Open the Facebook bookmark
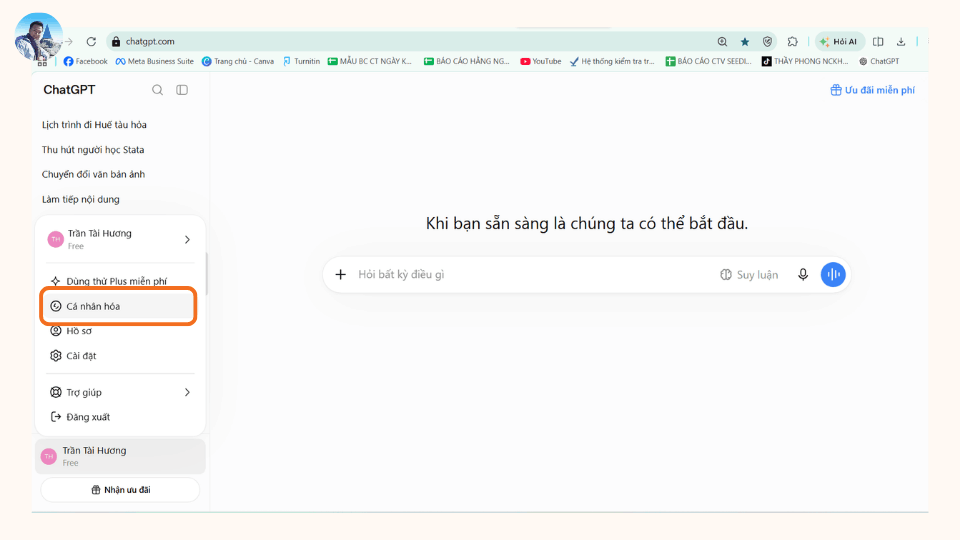Viewport: 960px width, 540px height. [x=85, y=61]
